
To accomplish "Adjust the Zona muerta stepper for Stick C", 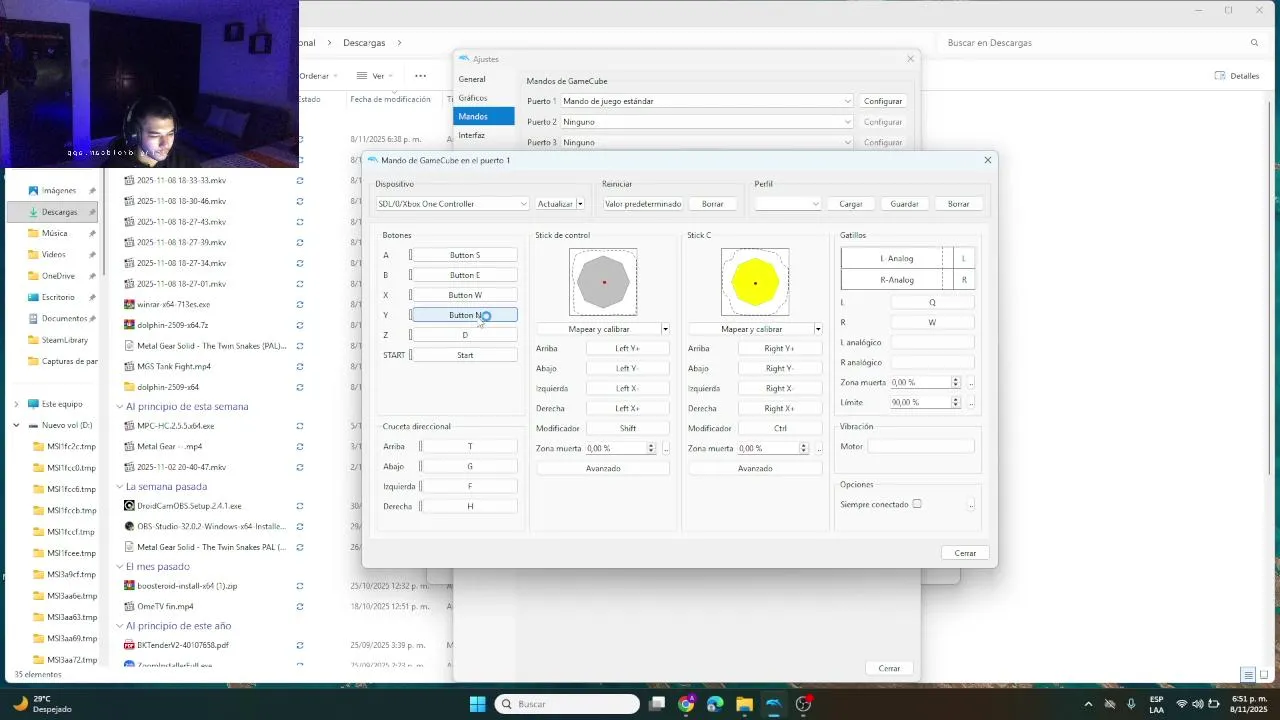I will point(804,449).
